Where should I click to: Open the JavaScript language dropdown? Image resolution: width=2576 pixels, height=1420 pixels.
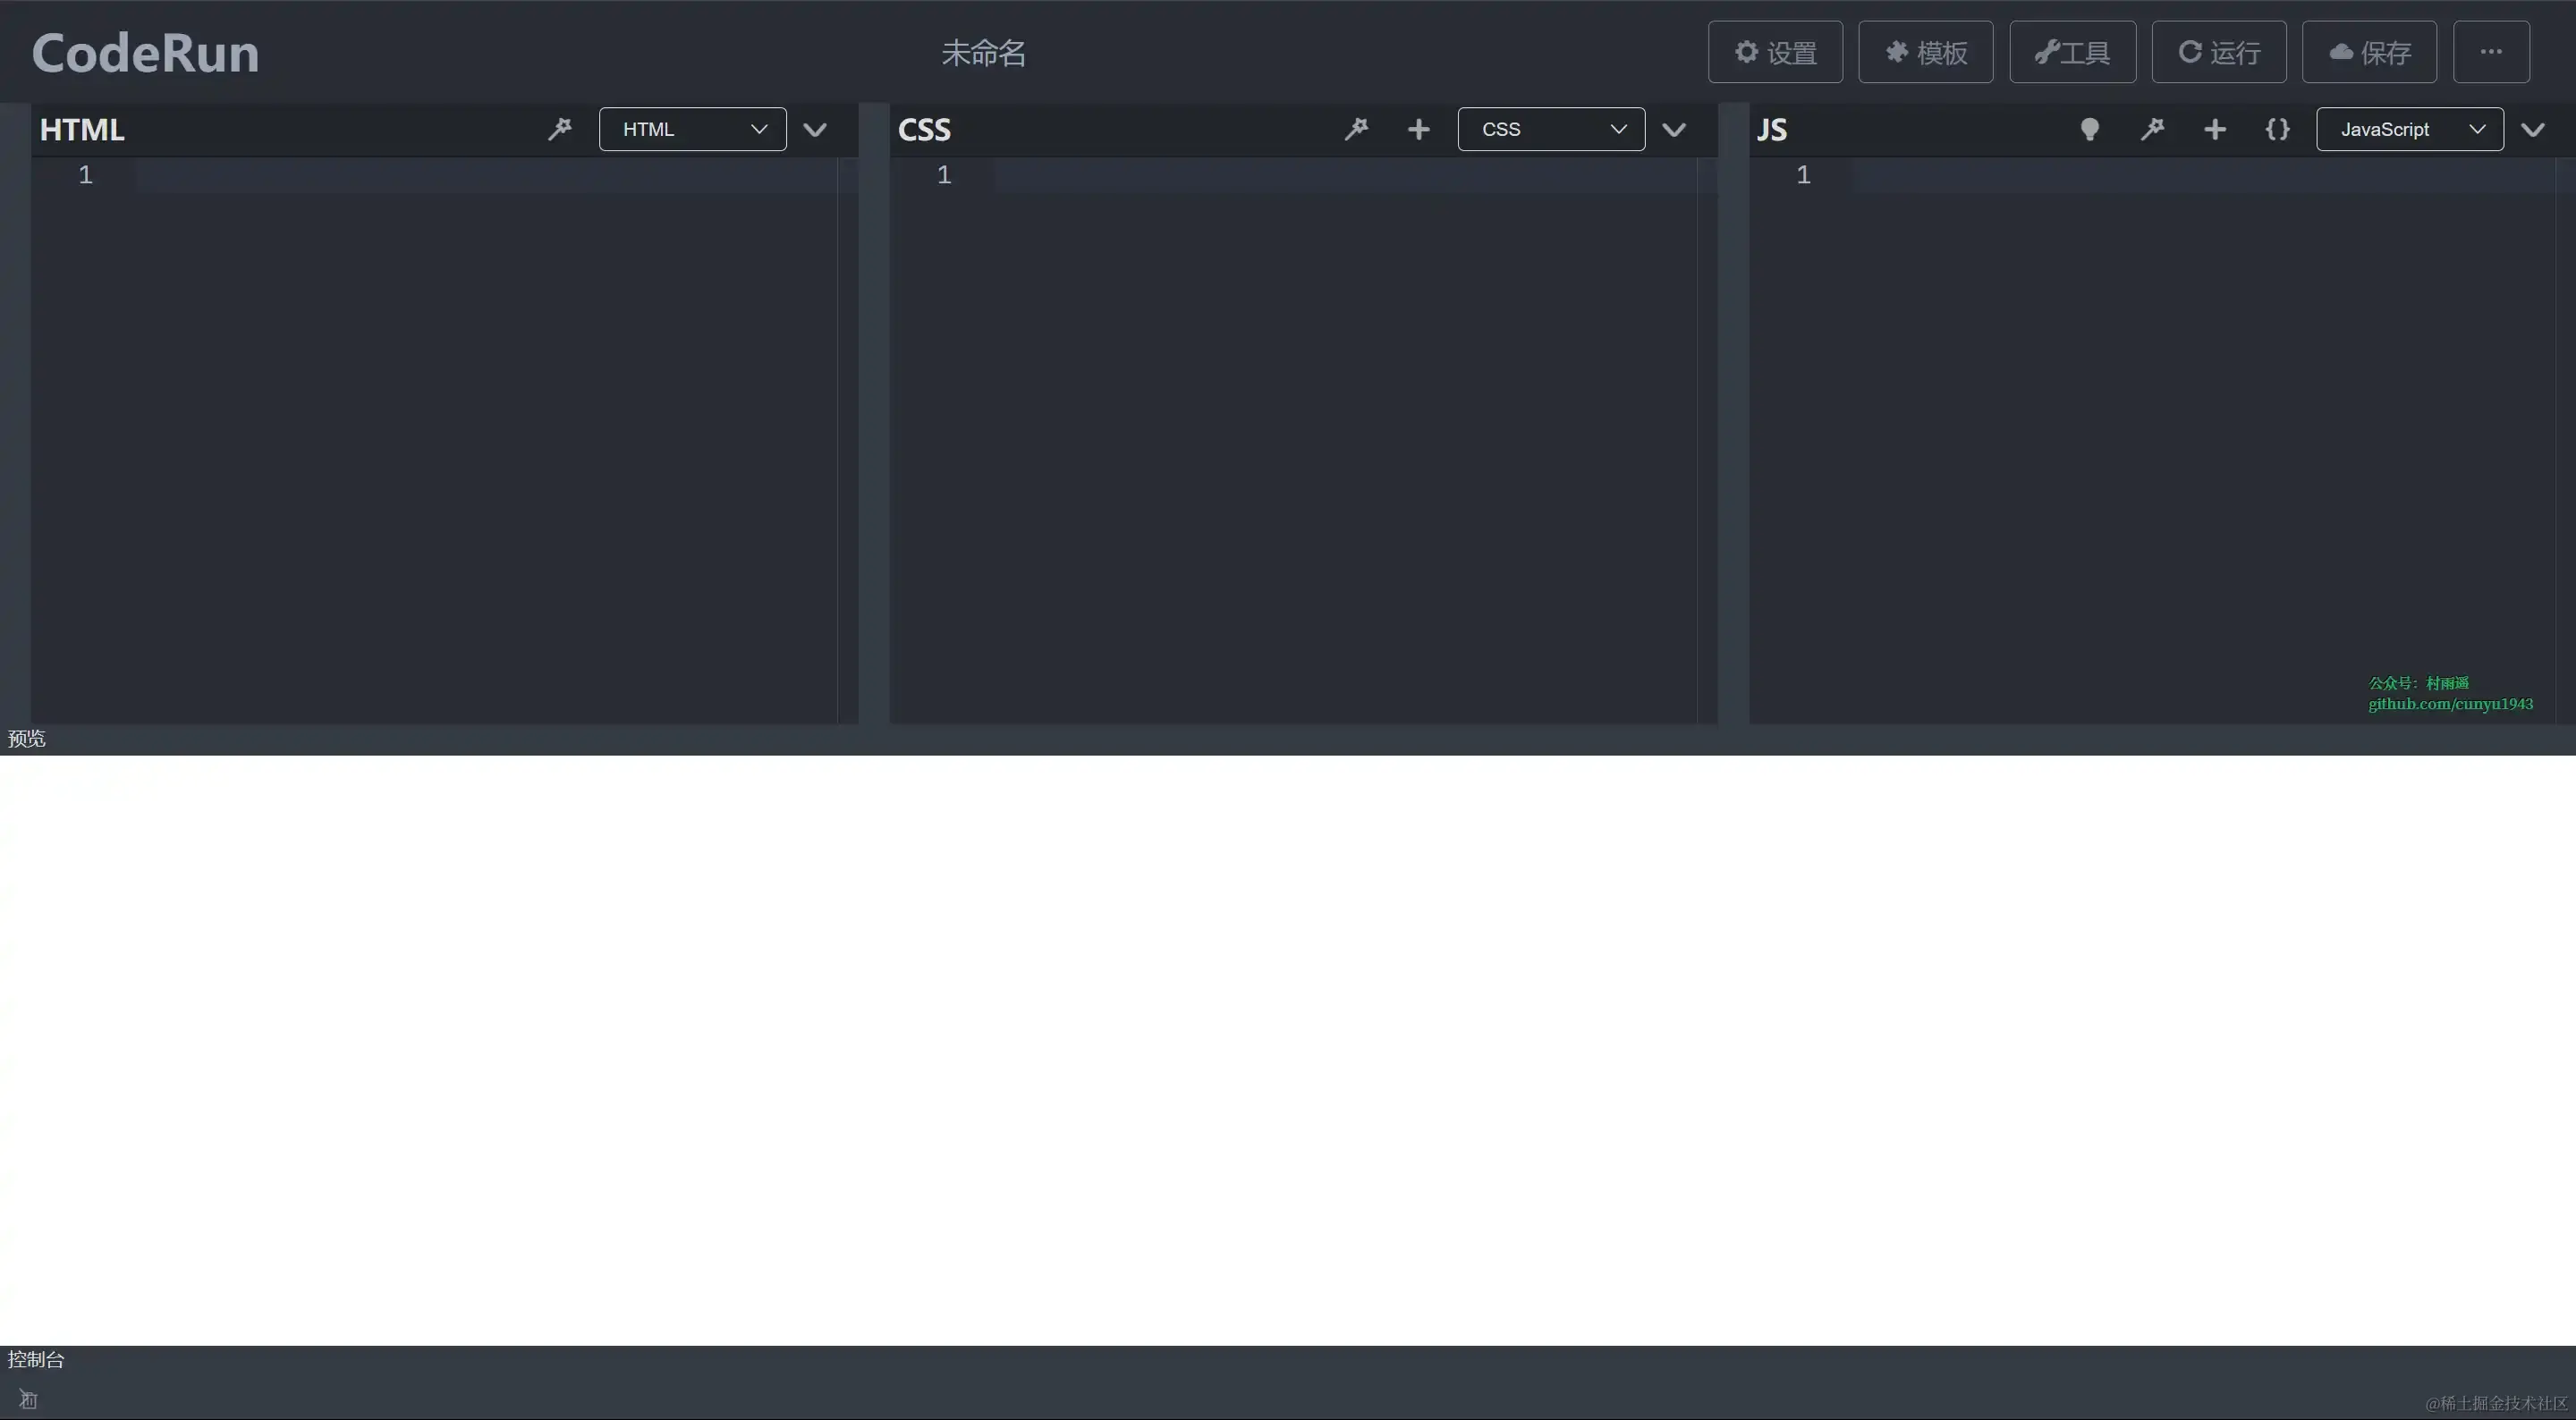point(2409,129)
